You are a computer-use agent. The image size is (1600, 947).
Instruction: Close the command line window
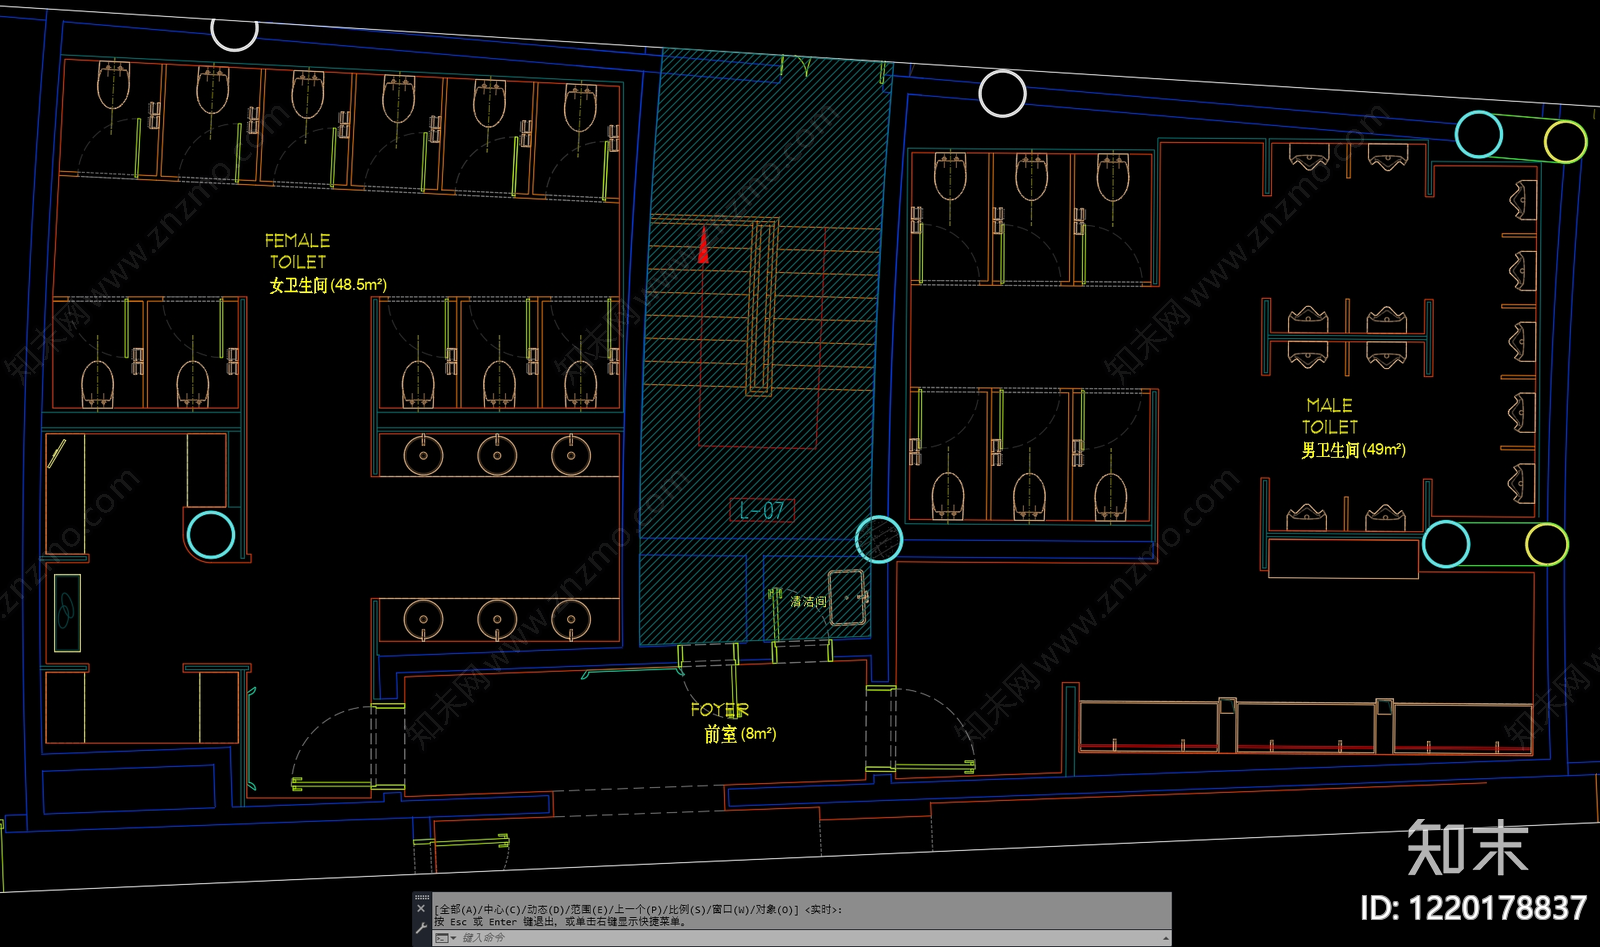(x=421, y=909)
